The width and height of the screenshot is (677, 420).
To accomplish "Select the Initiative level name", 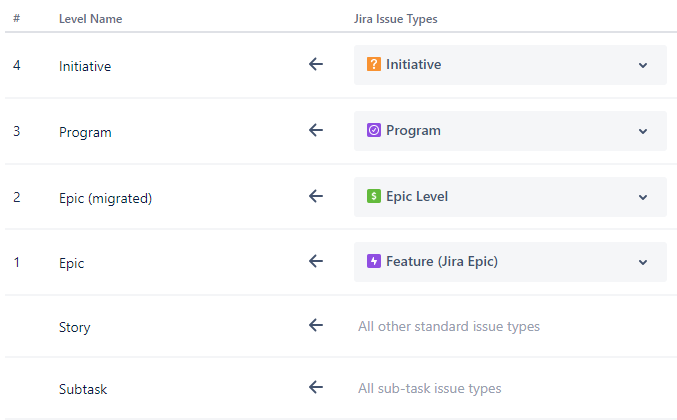I will [x=85, y=66].
